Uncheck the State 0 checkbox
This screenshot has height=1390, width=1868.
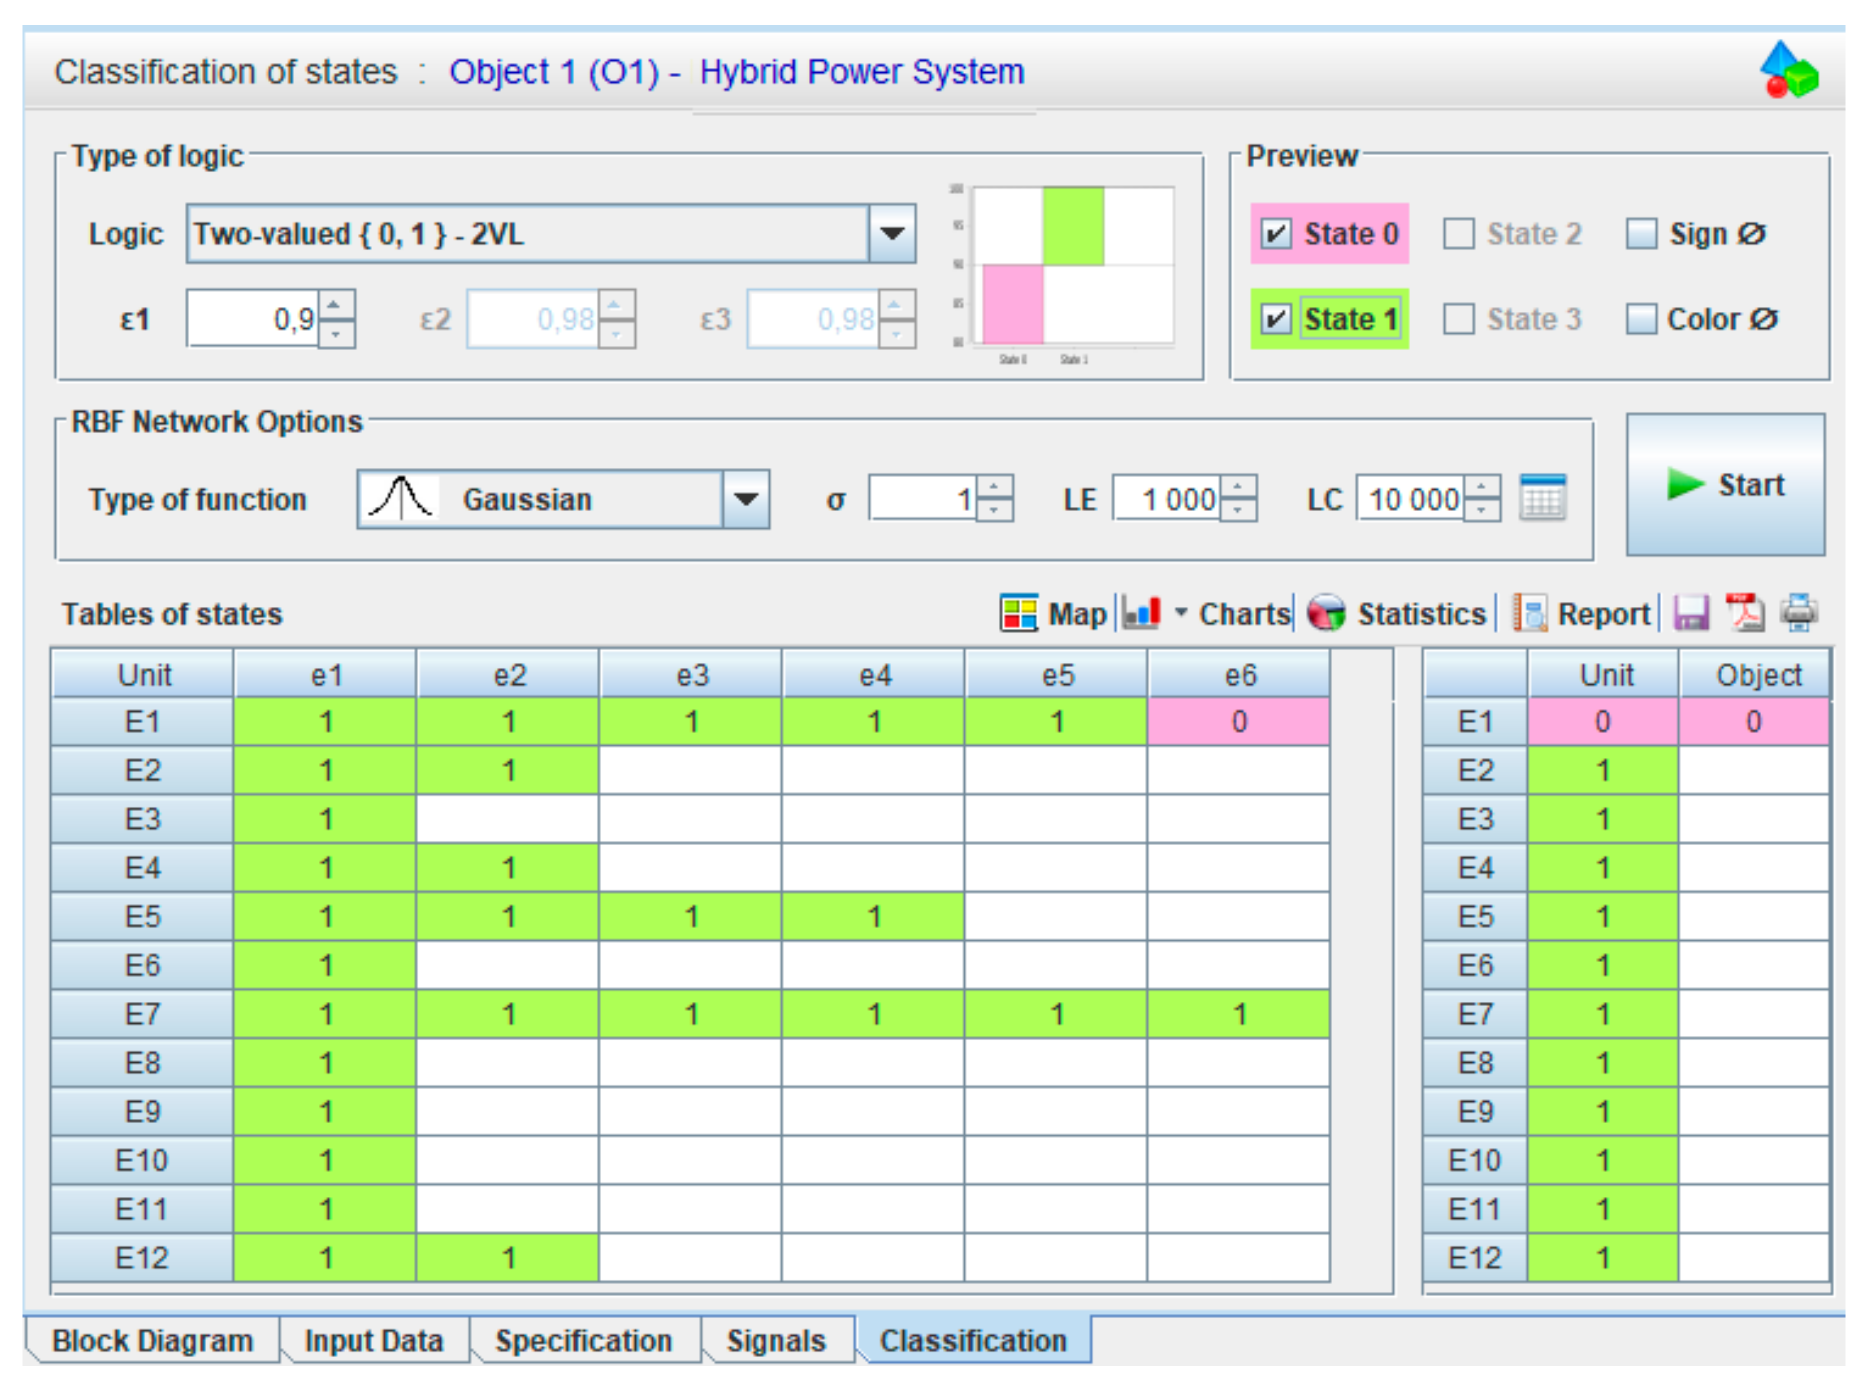point(1276,234)
